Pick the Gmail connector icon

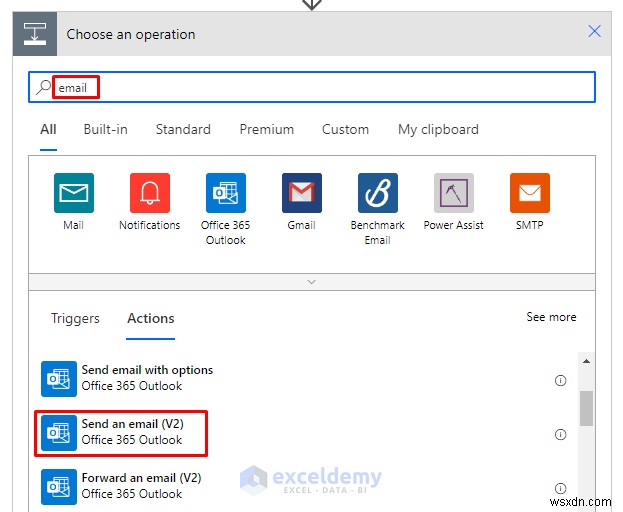tap(302, 193)
